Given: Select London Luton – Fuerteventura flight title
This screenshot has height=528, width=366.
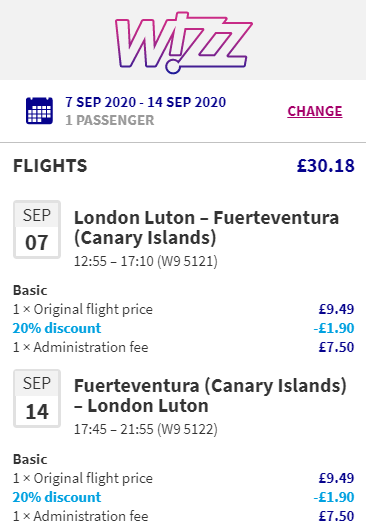Looking at the screenshot, I should coord(206,228).
